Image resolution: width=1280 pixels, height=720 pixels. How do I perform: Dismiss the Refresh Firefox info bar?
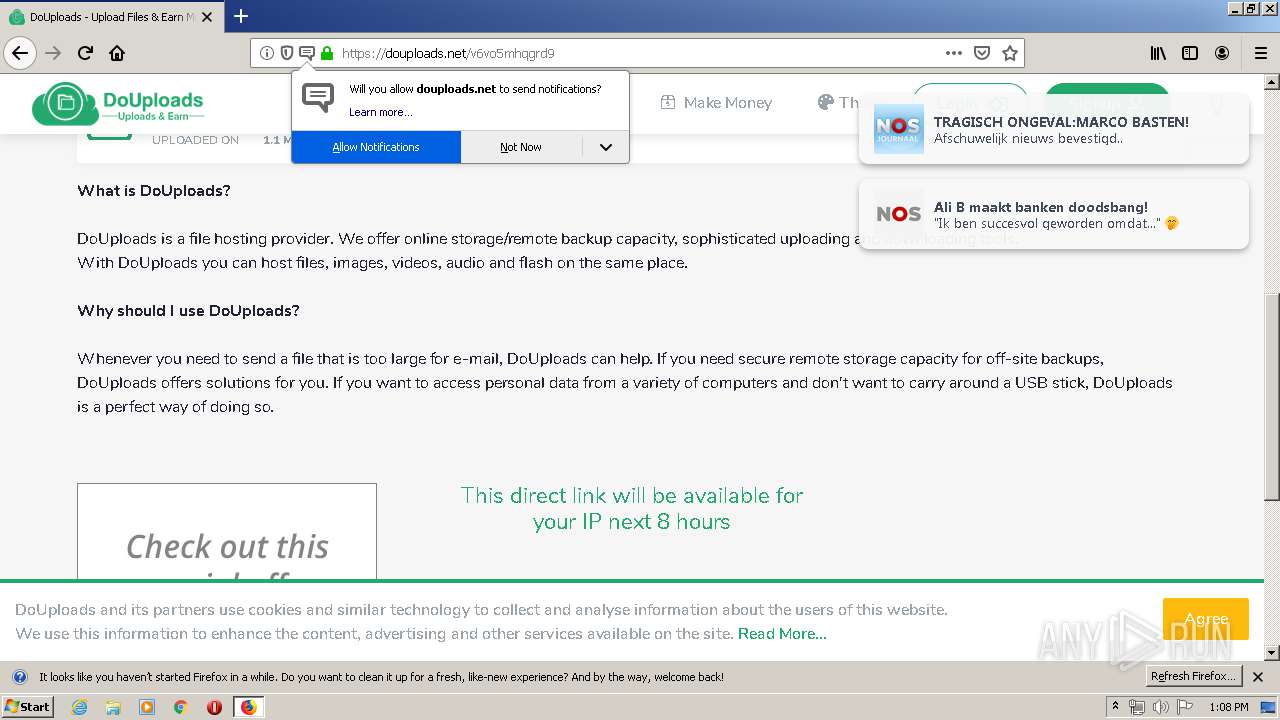1258,677
